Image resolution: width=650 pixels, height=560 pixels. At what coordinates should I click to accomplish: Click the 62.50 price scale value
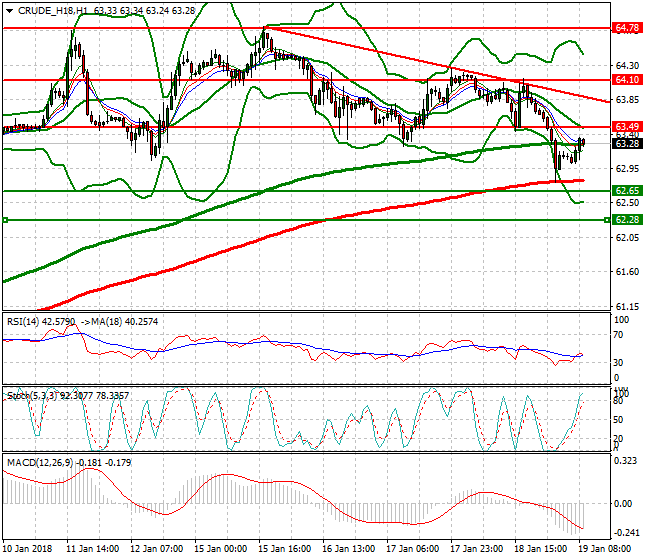pos(627,203)
